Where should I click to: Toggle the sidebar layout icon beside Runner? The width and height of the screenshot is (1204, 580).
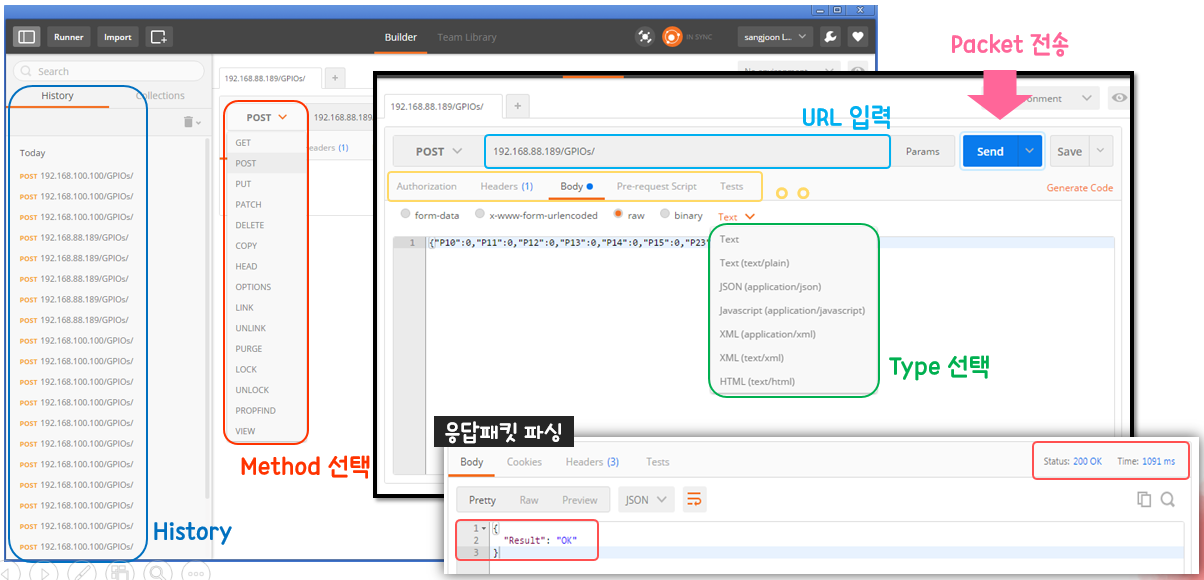[x=27, y=37]
